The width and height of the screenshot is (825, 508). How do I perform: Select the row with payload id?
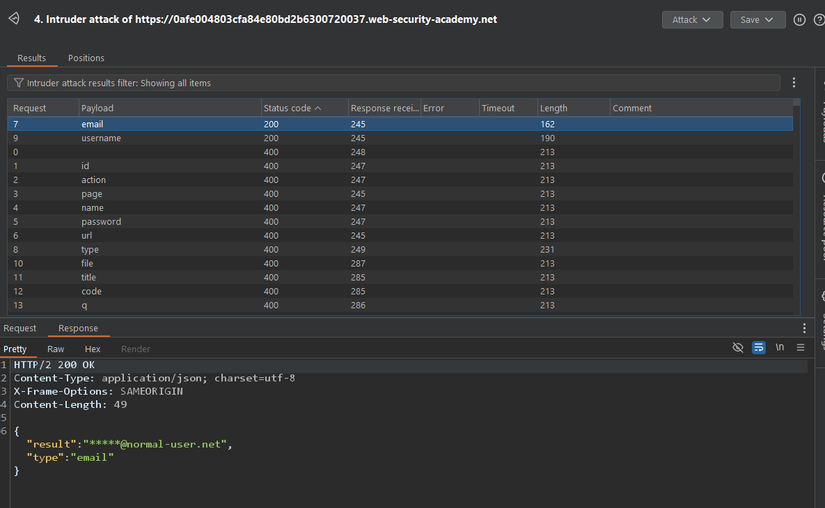coord(400,166)
